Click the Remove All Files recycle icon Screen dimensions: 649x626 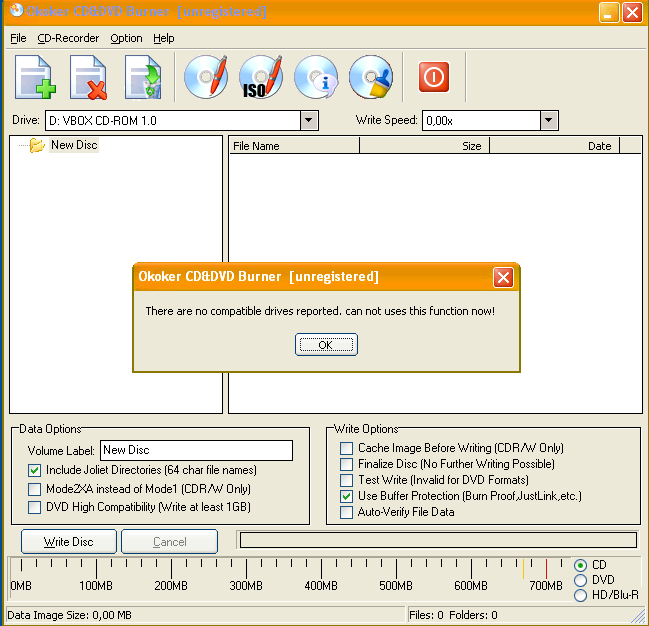coord(143,77)
